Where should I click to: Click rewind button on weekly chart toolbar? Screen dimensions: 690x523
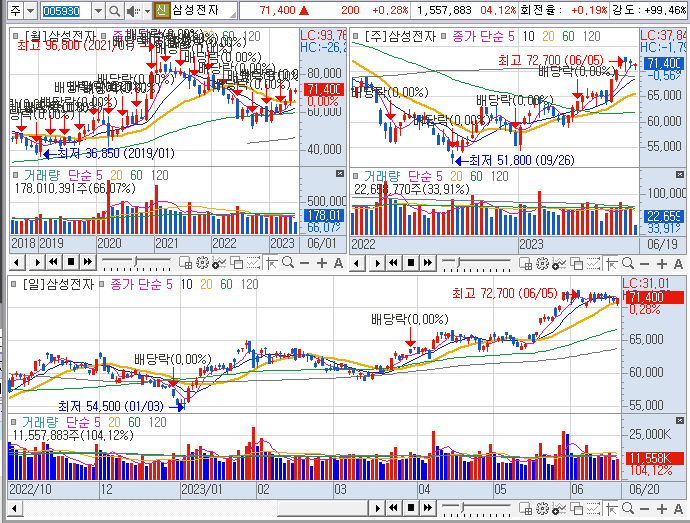[394, 263]
